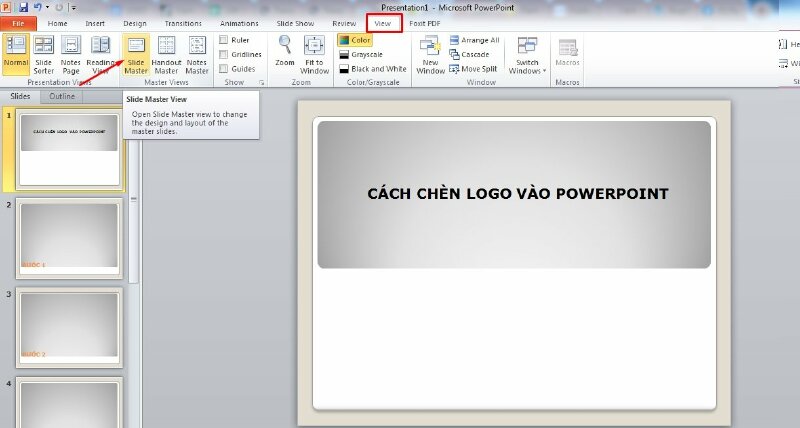
Task: Open Customize Quick Access Toolbar dropdown
Action: [73, 8]
